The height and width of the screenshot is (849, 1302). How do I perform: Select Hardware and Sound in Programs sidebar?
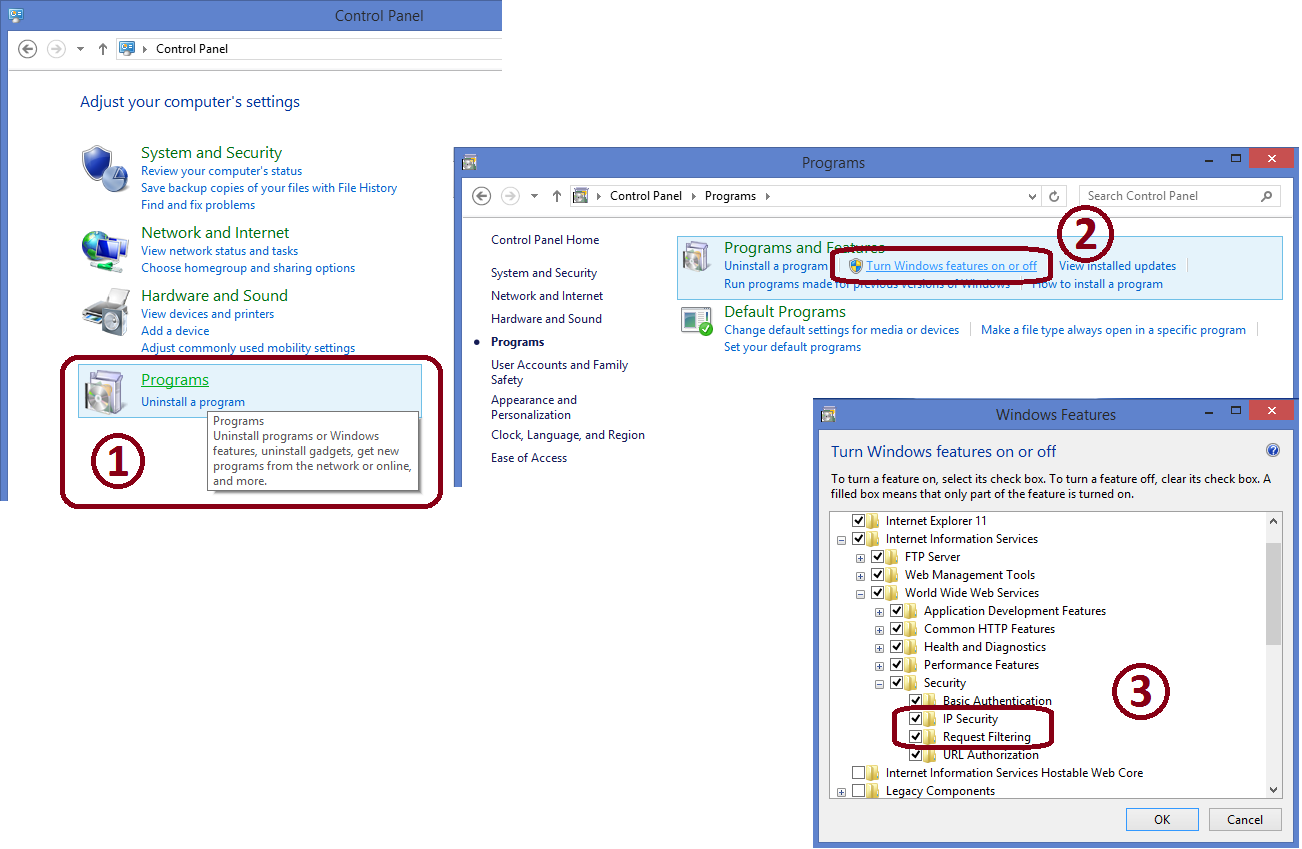click(x=546, y=319)
